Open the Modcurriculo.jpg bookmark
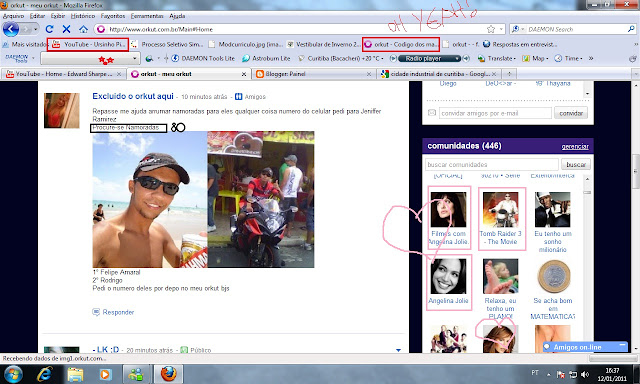The width and height of the screenshot is (640, 384). (246, 44)
